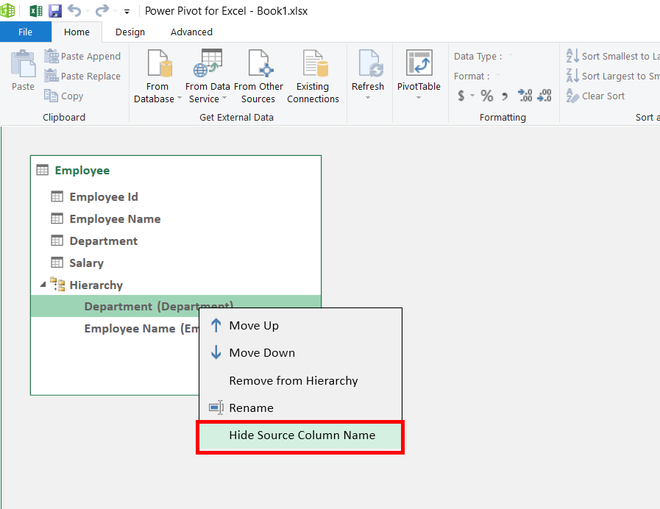
Task: Open Customize Quick Access Toolbar dropdown
Action: pyautogui.click(x=127, y=12)
